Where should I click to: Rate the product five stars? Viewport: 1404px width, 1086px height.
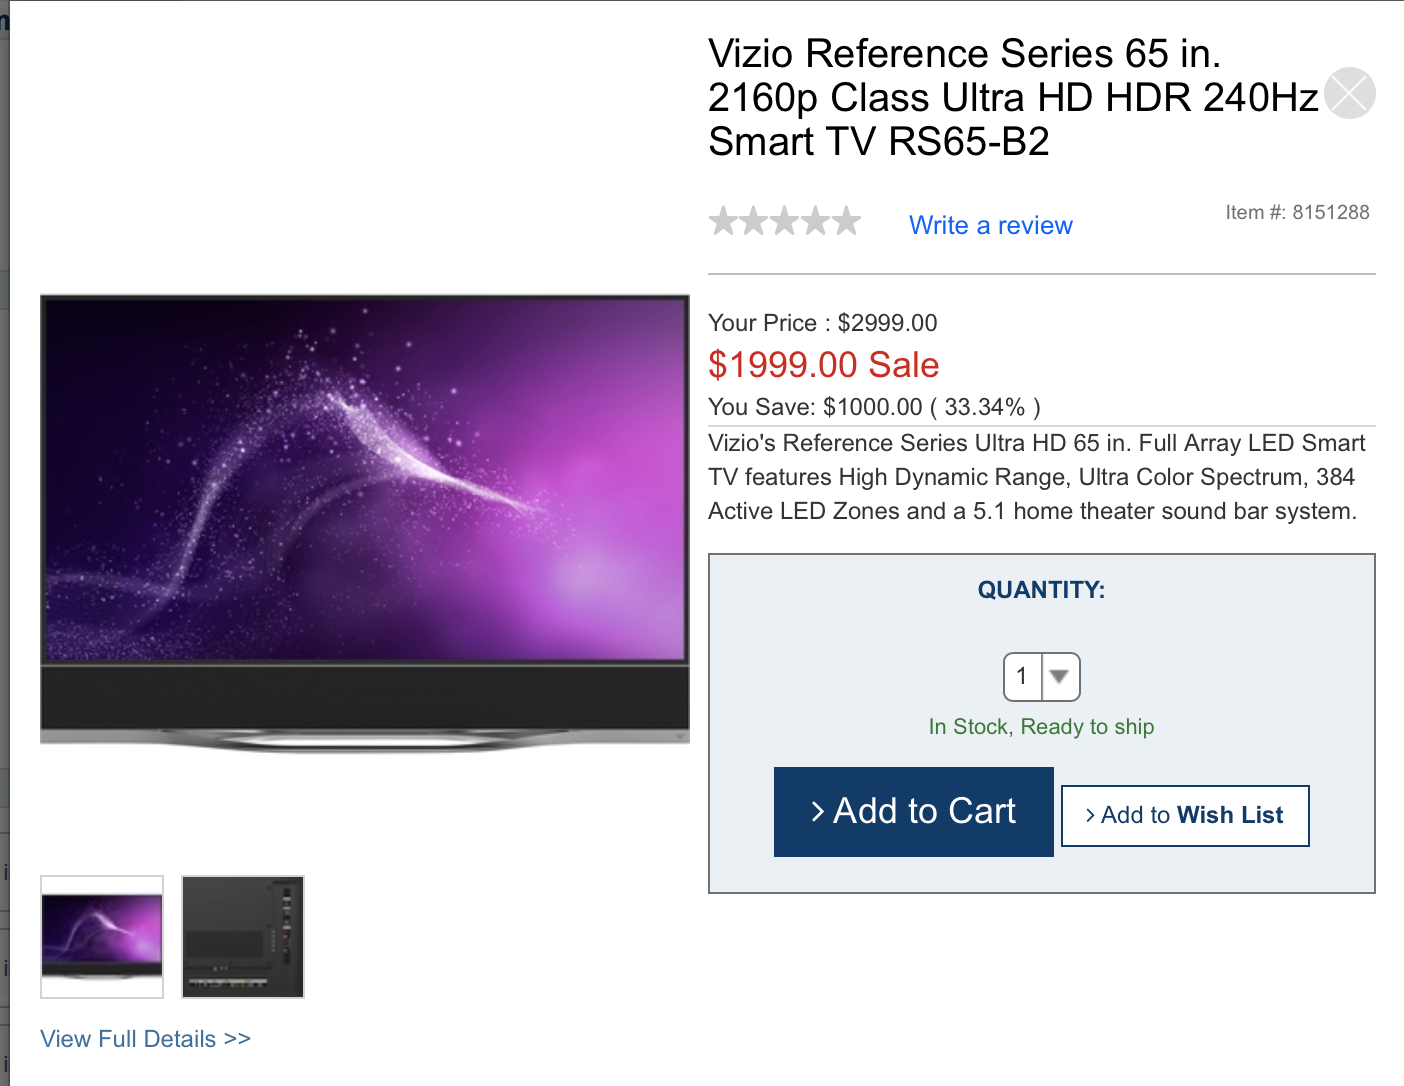coord(845,220)
